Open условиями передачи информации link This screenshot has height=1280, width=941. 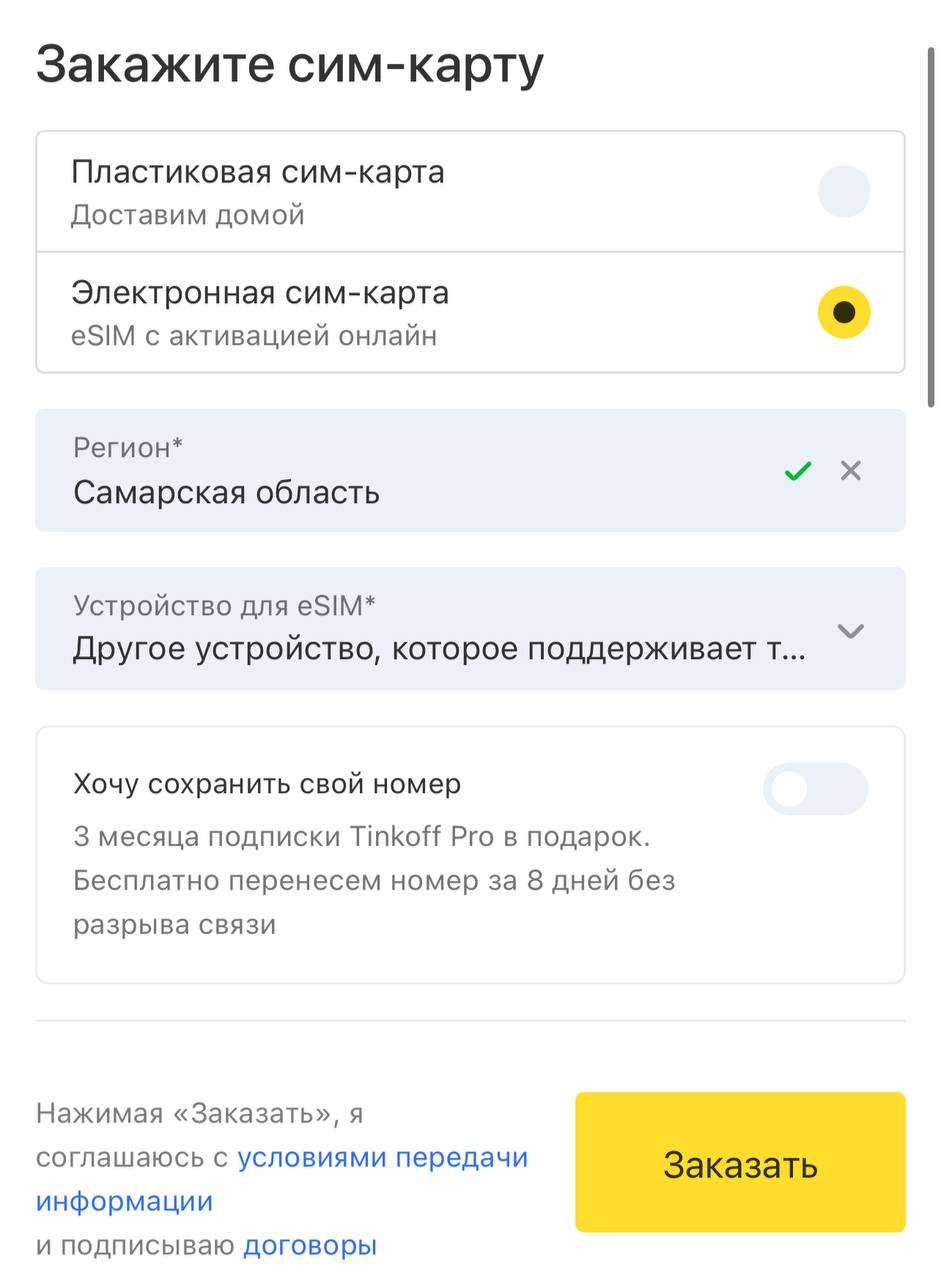click(x=383, y=1157)
